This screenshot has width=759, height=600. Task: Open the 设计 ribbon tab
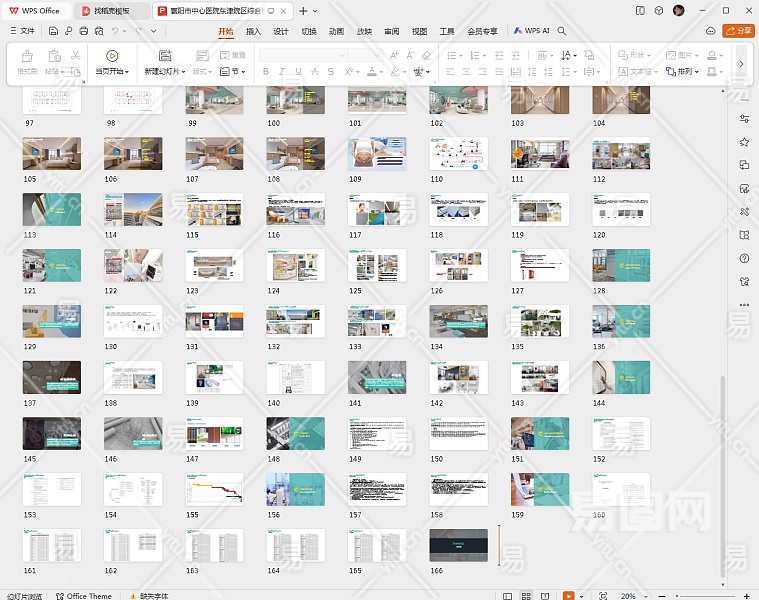(281, 31)
